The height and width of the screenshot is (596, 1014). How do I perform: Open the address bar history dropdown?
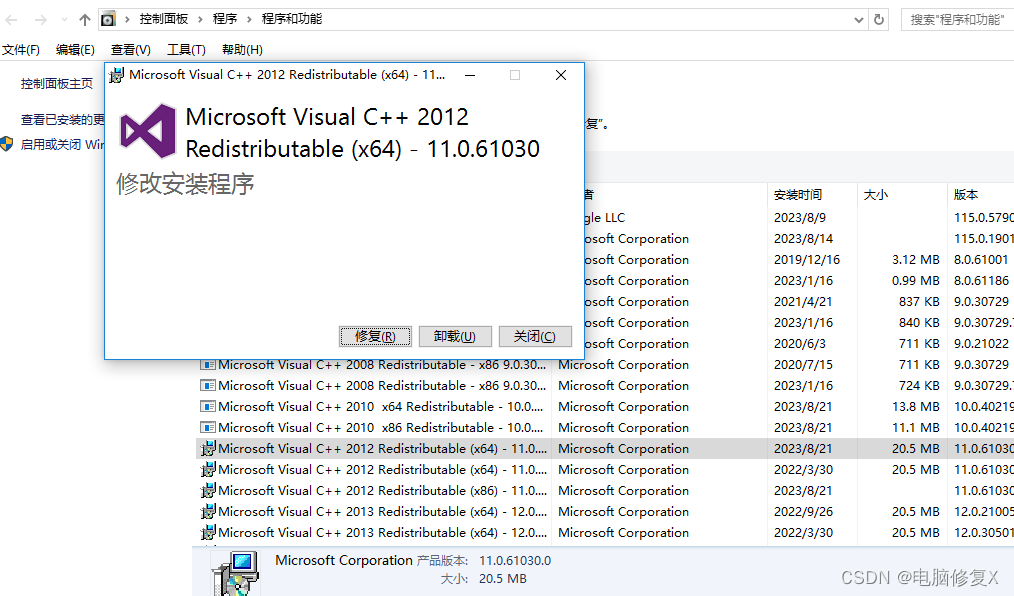[859, 20]
